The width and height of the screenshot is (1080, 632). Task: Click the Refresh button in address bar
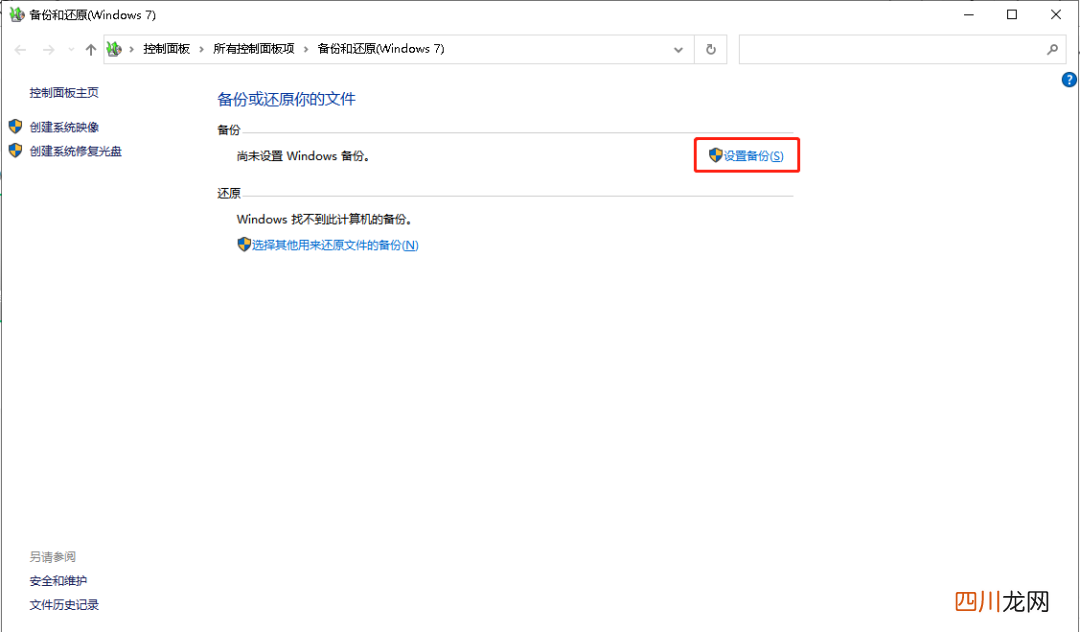tap(711, 50)
